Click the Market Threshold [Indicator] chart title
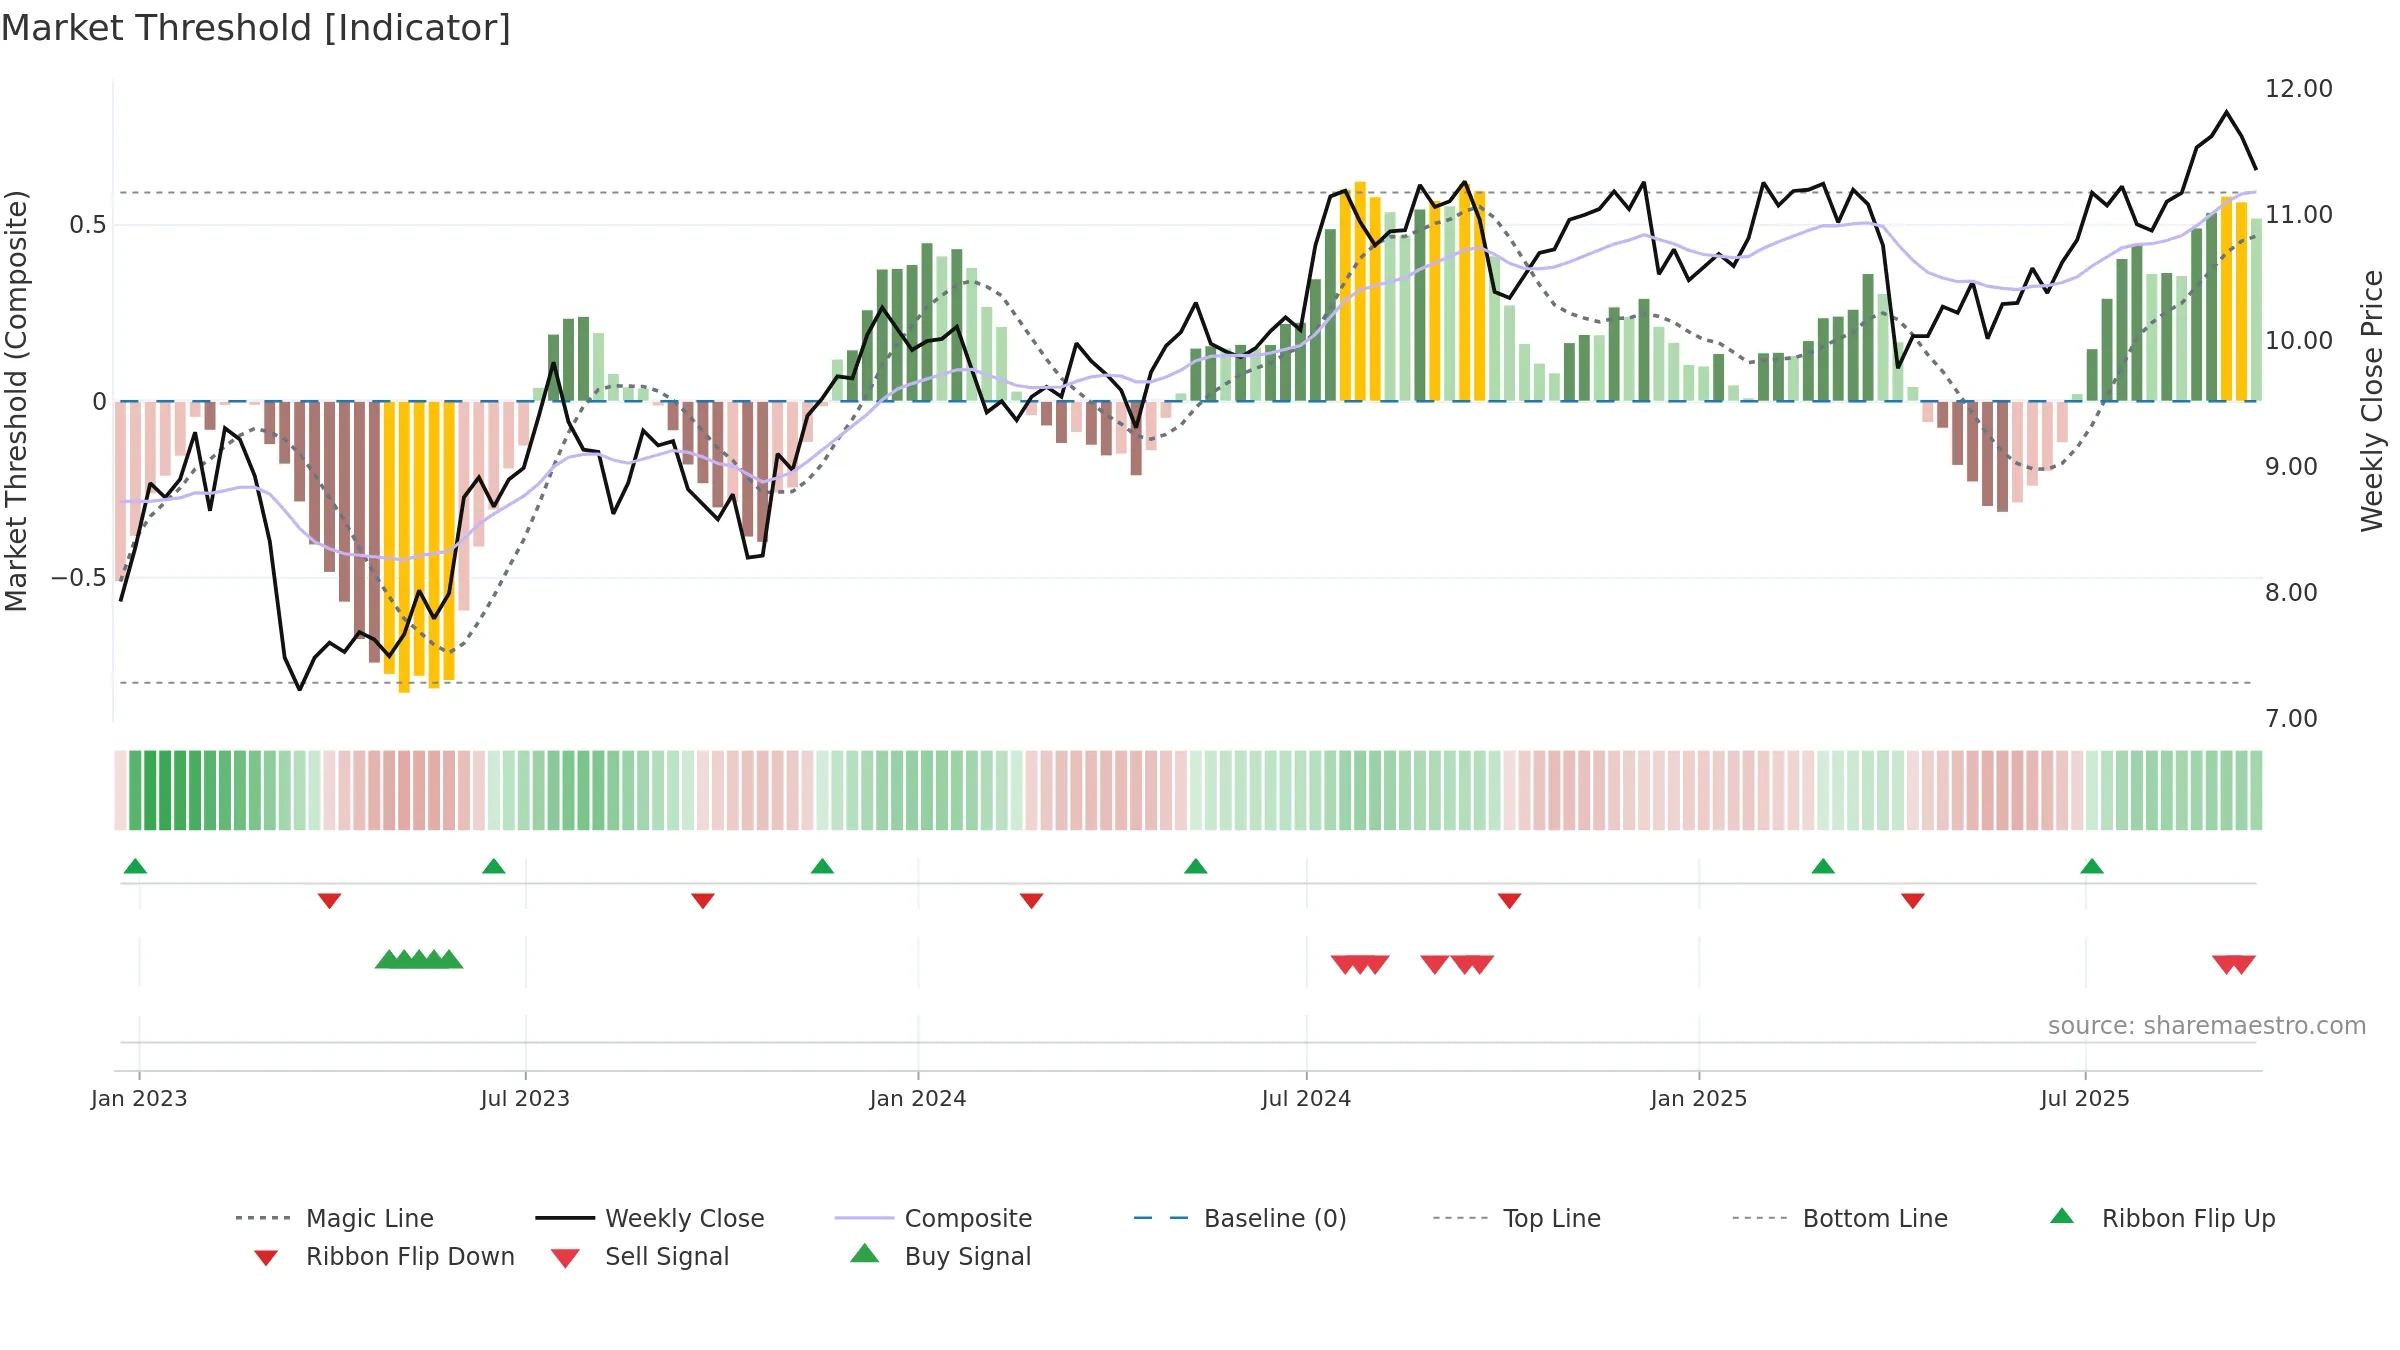Viewport: 2400px width, 1350px height. click(256, 28)
